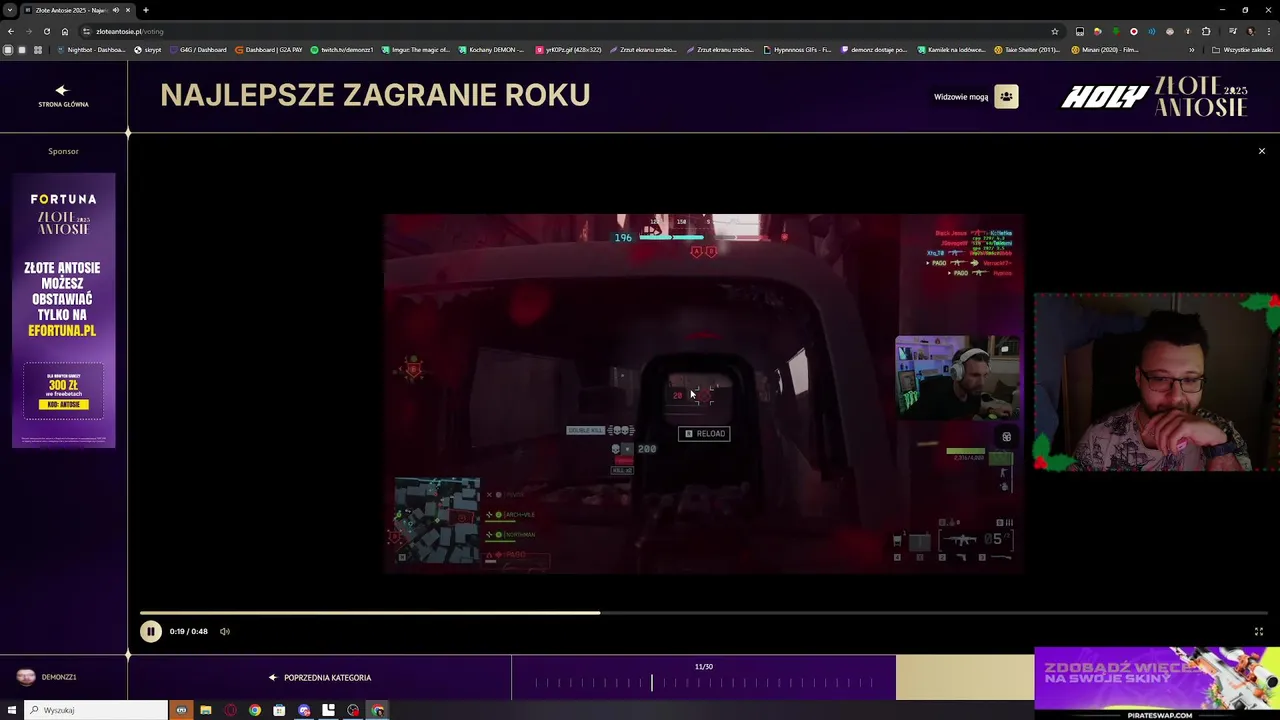Open the Microsoft Store taskbar icon
Image resolution: width=1280 pixels, height=720 pixels.
point(279,710)
